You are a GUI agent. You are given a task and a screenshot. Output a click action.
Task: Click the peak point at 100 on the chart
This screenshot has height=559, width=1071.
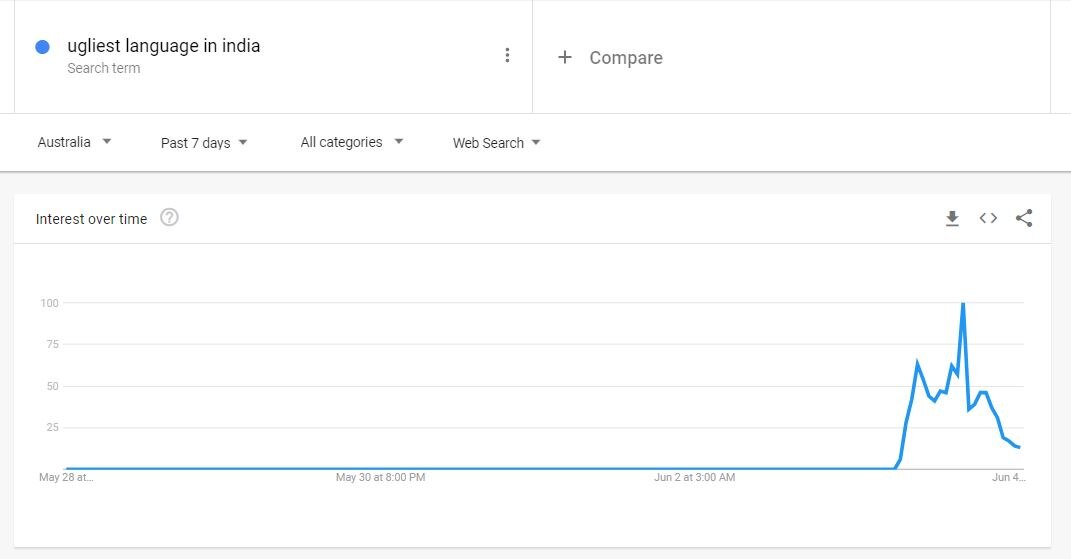pos(963,303)
